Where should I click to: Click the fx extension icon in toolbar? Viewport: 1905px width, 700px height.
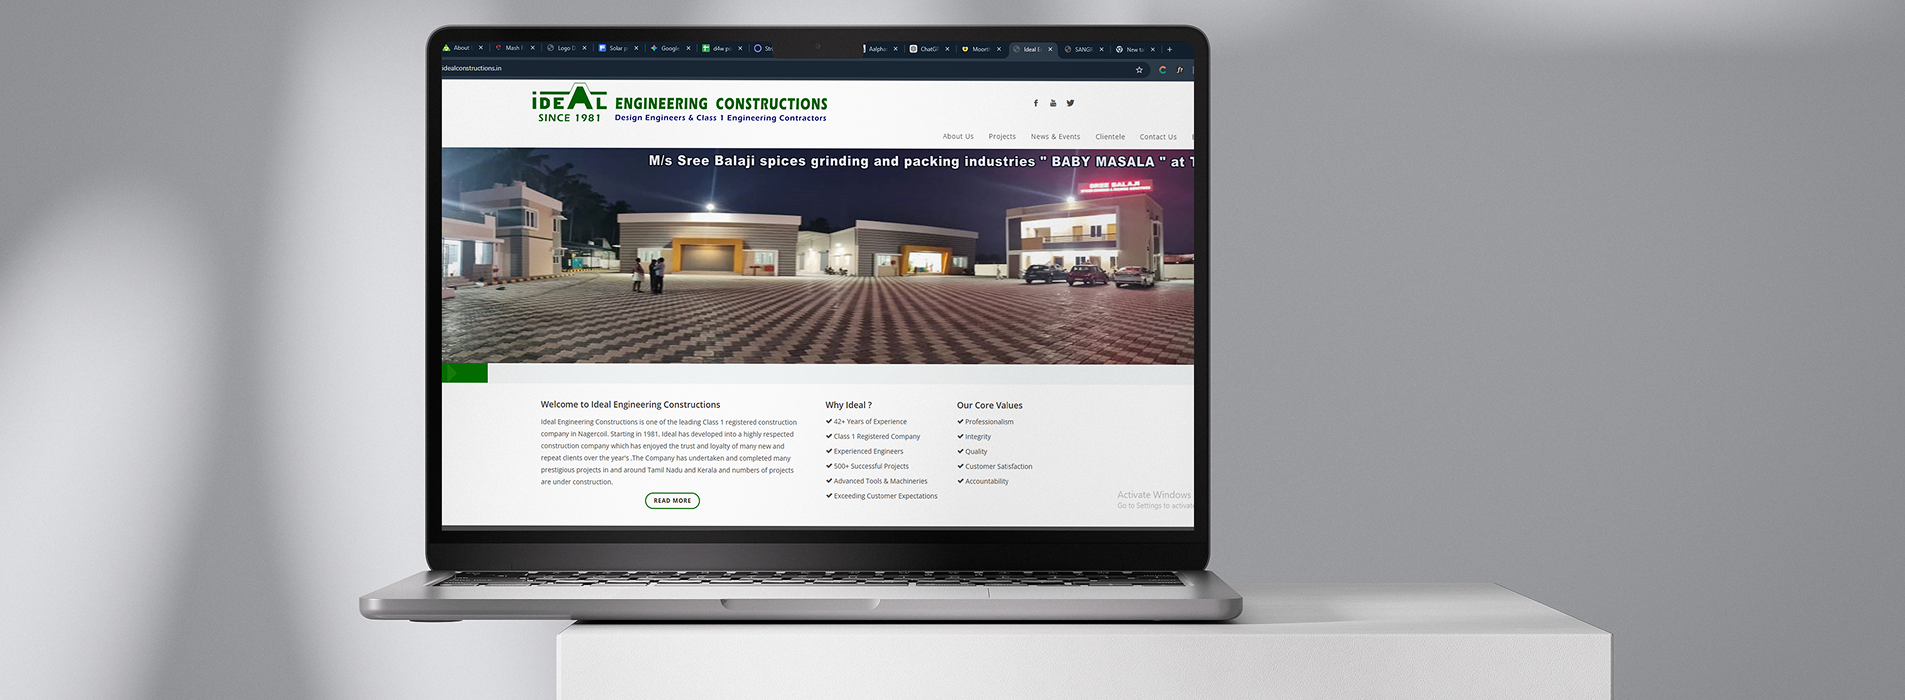click(1180, 70)
